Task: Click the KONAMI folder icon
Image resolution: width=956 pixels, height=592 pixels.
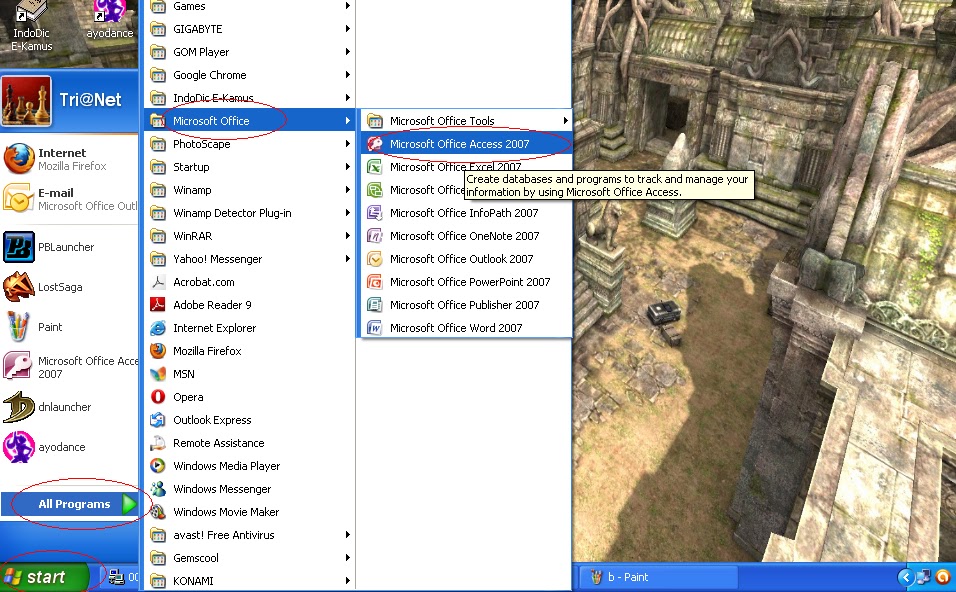Action: [x=158, y=581]
